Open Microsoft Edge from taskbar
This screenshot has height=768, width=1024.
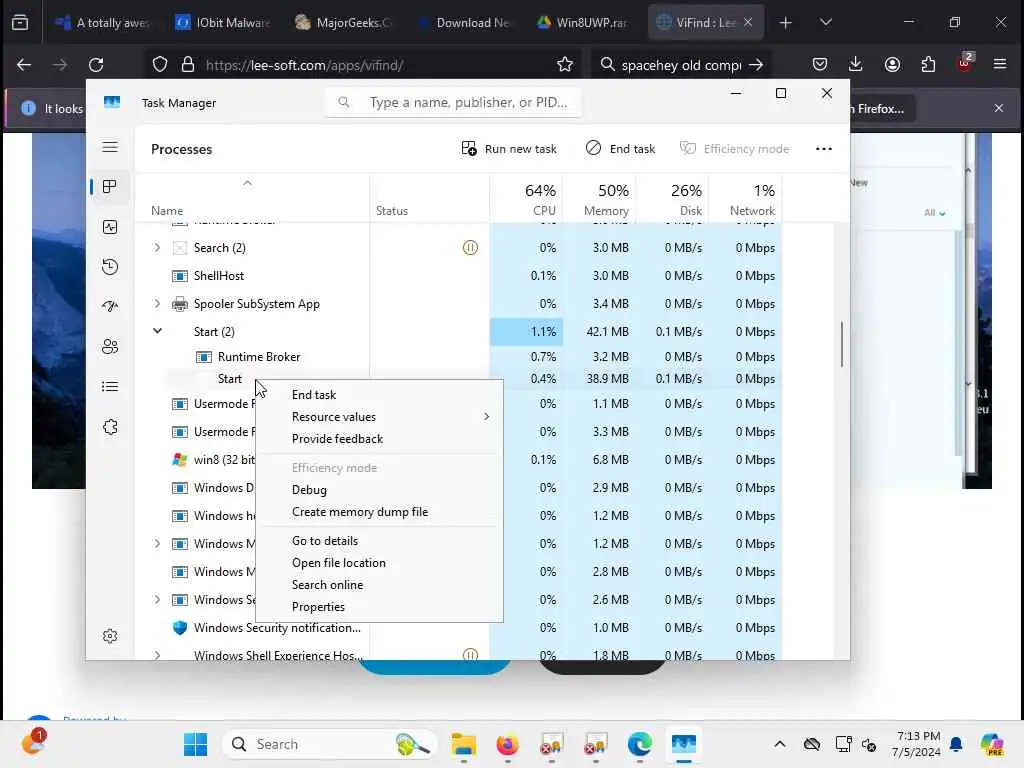point(639,744)
